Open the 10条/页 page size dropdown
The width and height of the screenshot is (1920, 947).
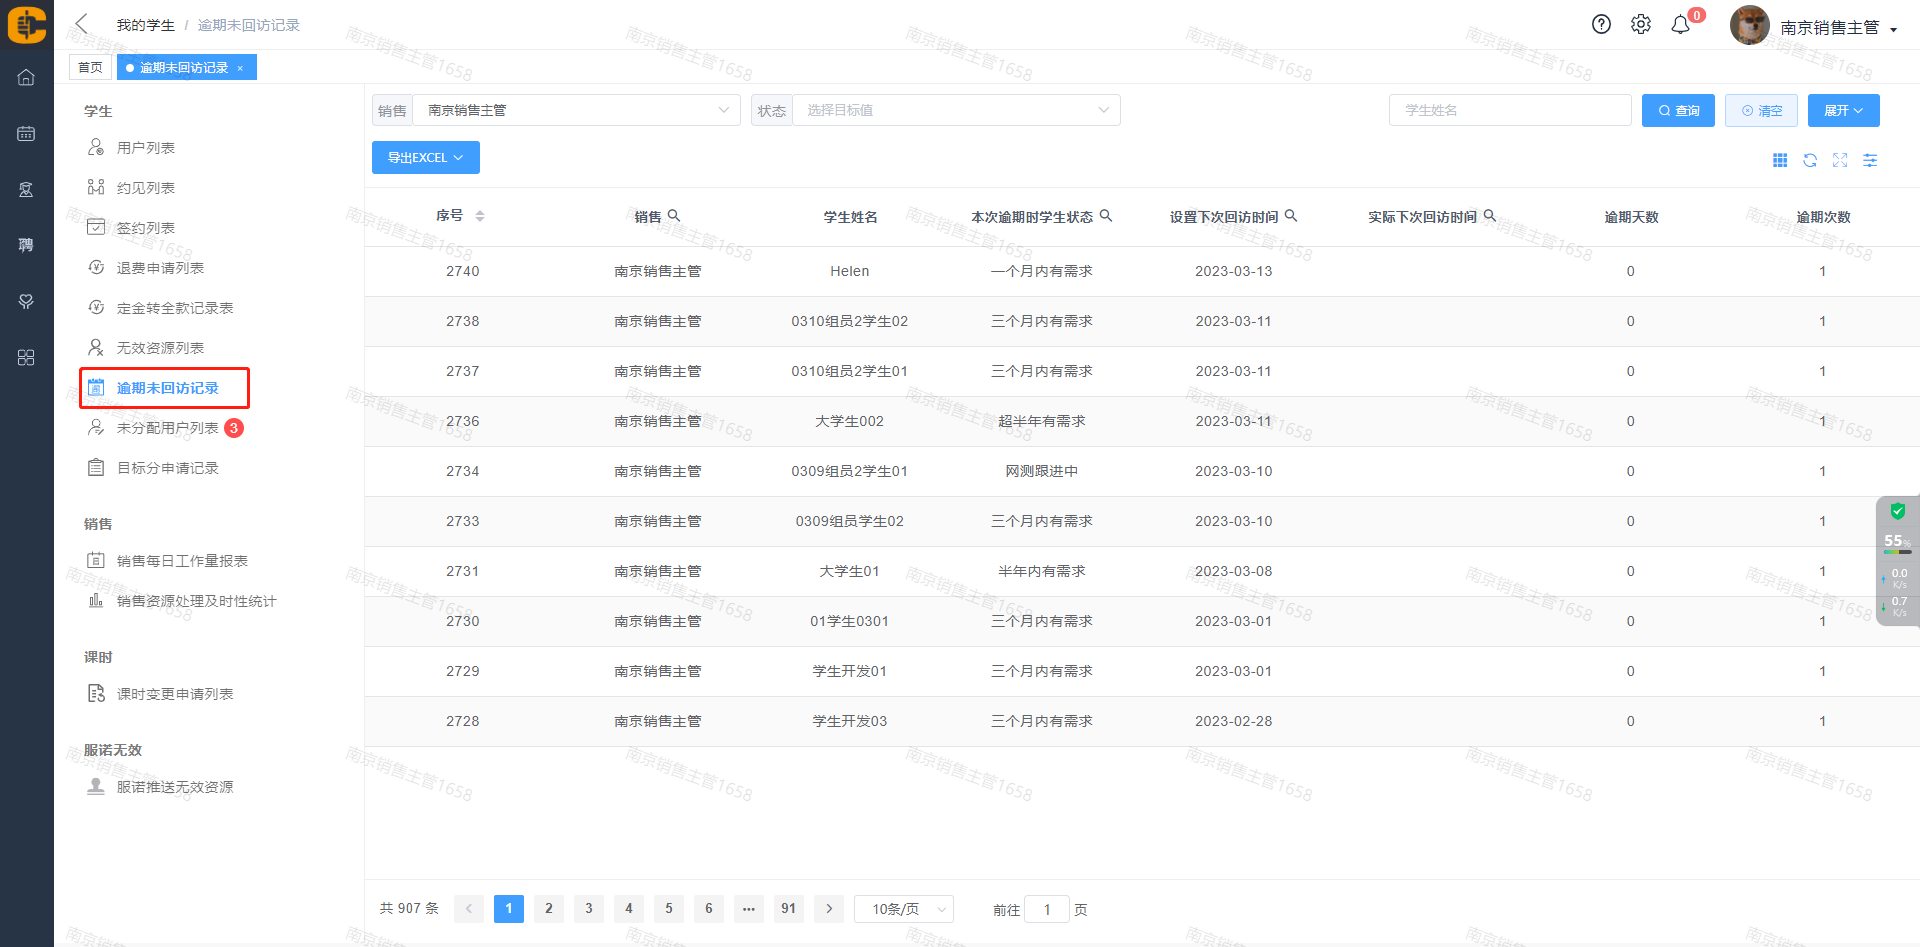[904, 909]
